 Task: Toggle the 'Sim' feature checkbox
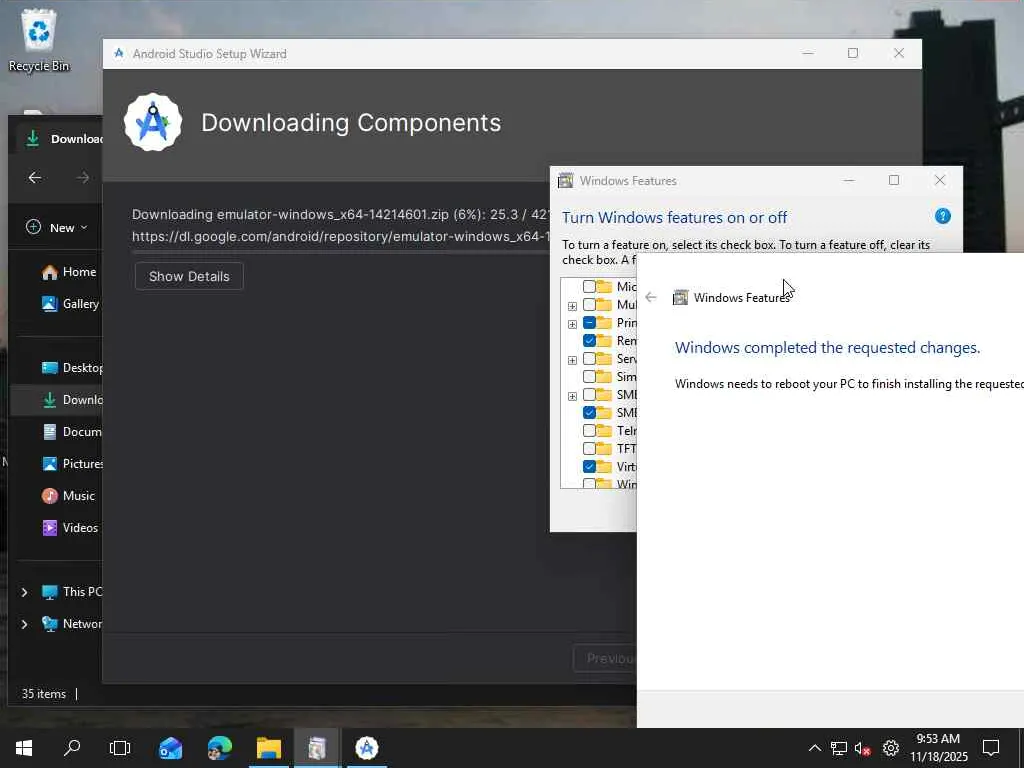tap(589, 376)
